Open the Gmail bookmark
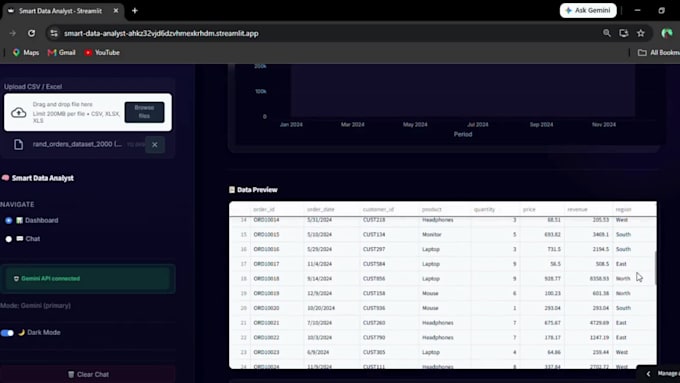 [x=62, y=52]
